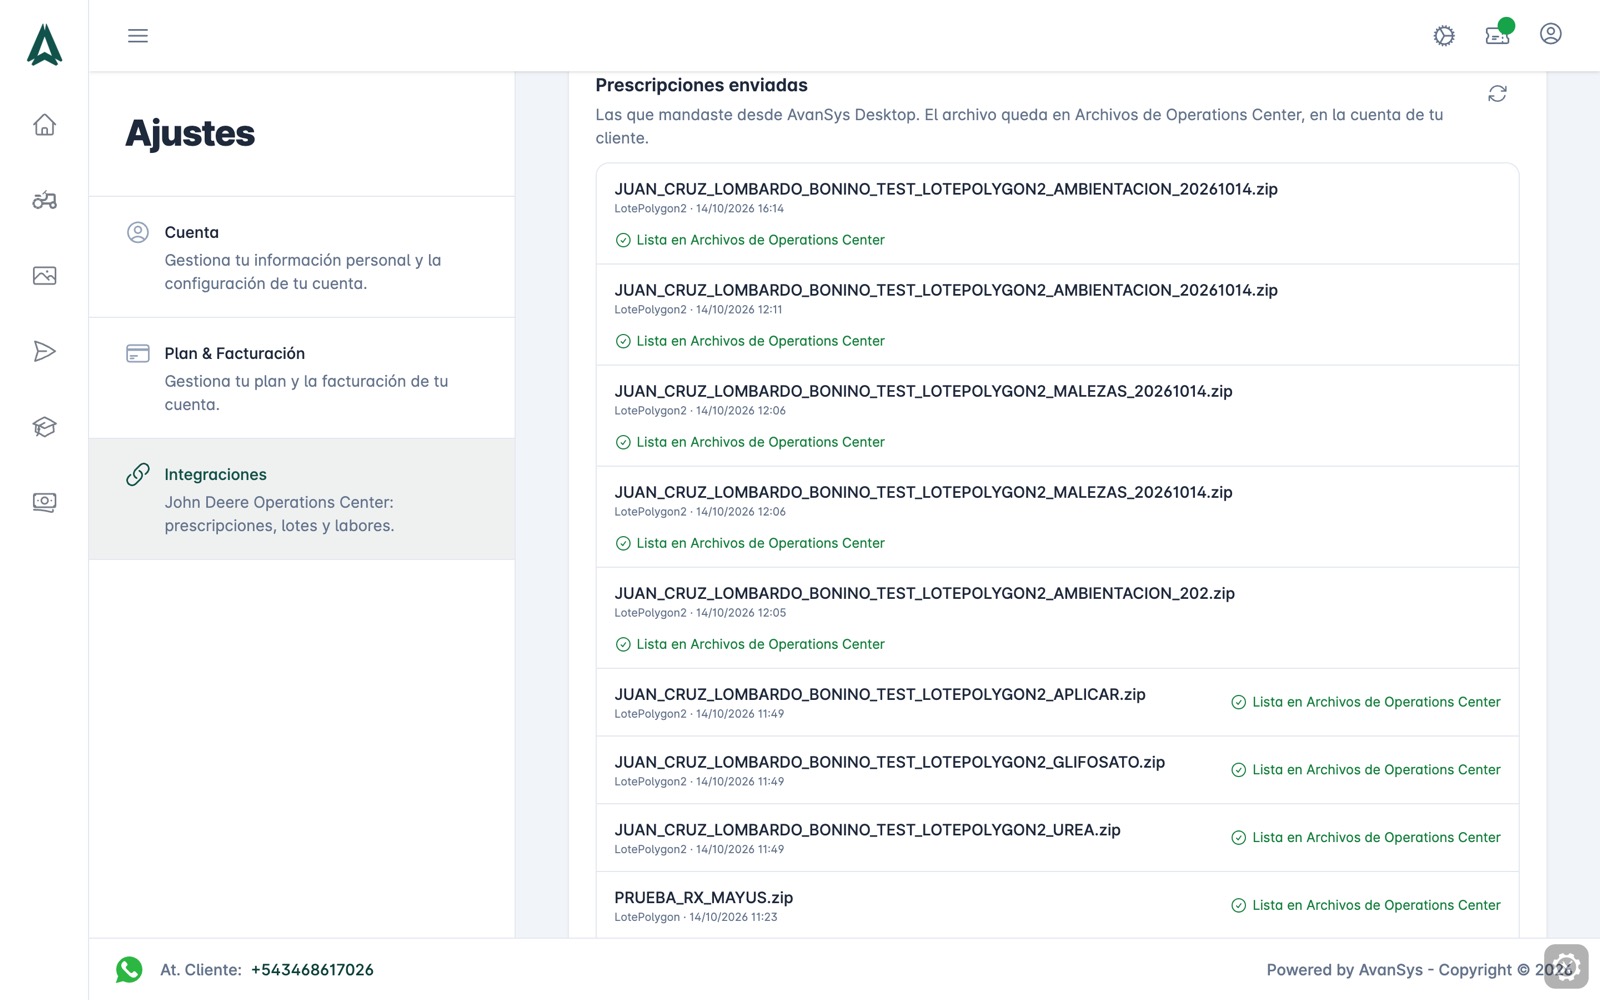Click the PRUEBA_RX_MAYUS.zip file name
The image size is (1600, 1000).
703,898
